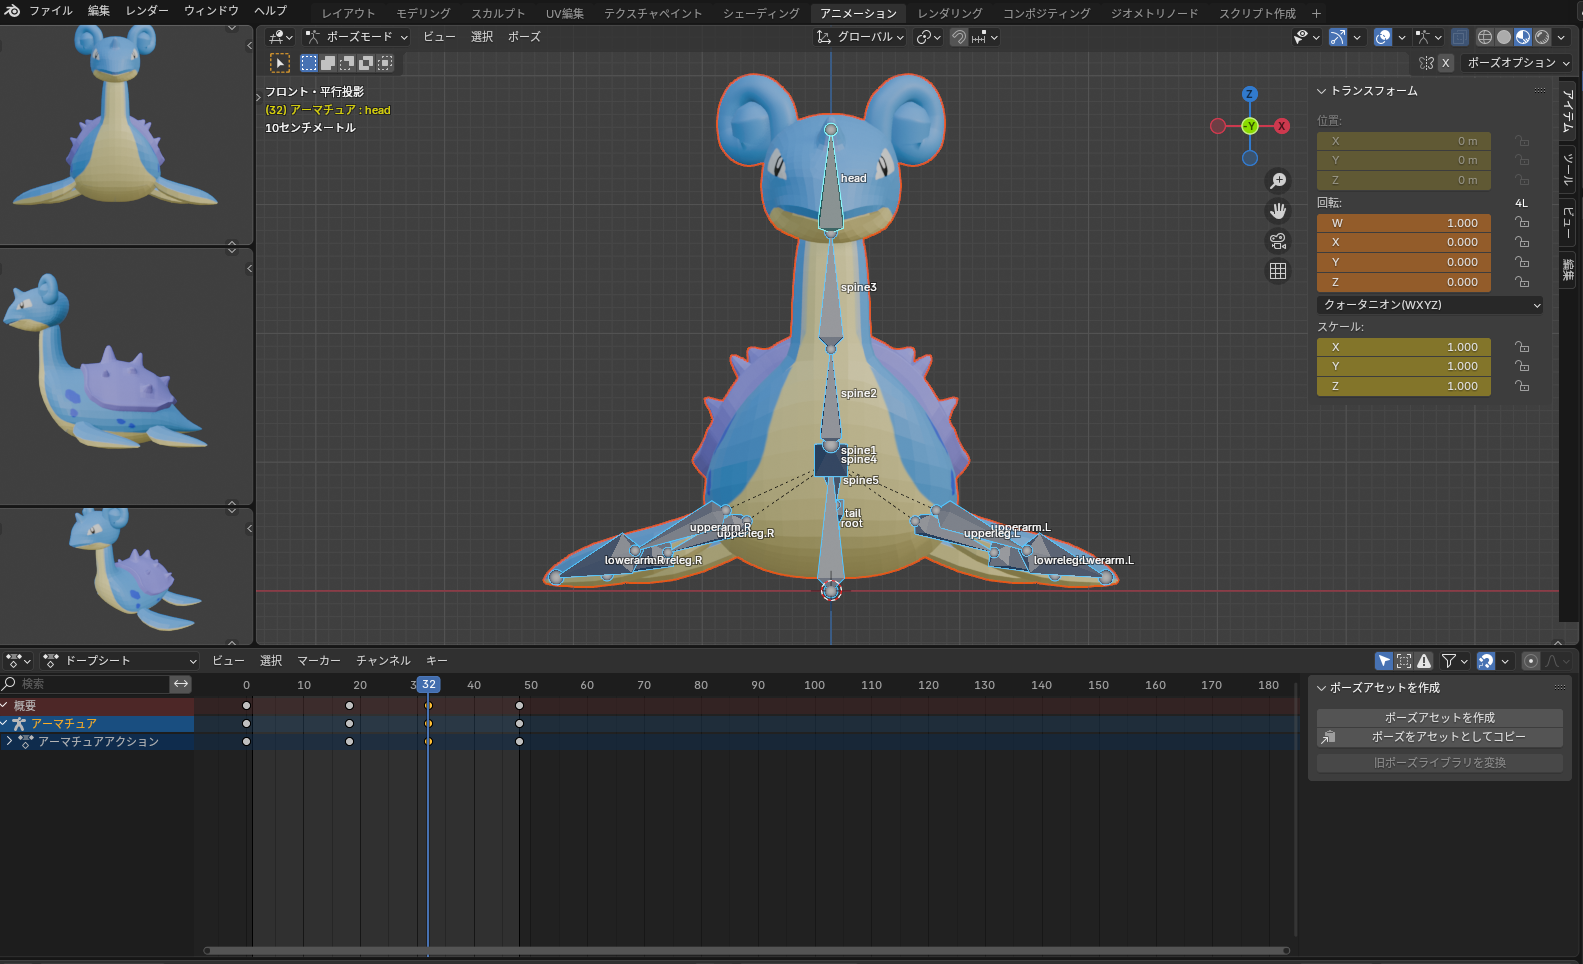Collapse the トランスフォーム panel

click(x=1322, y=91)
